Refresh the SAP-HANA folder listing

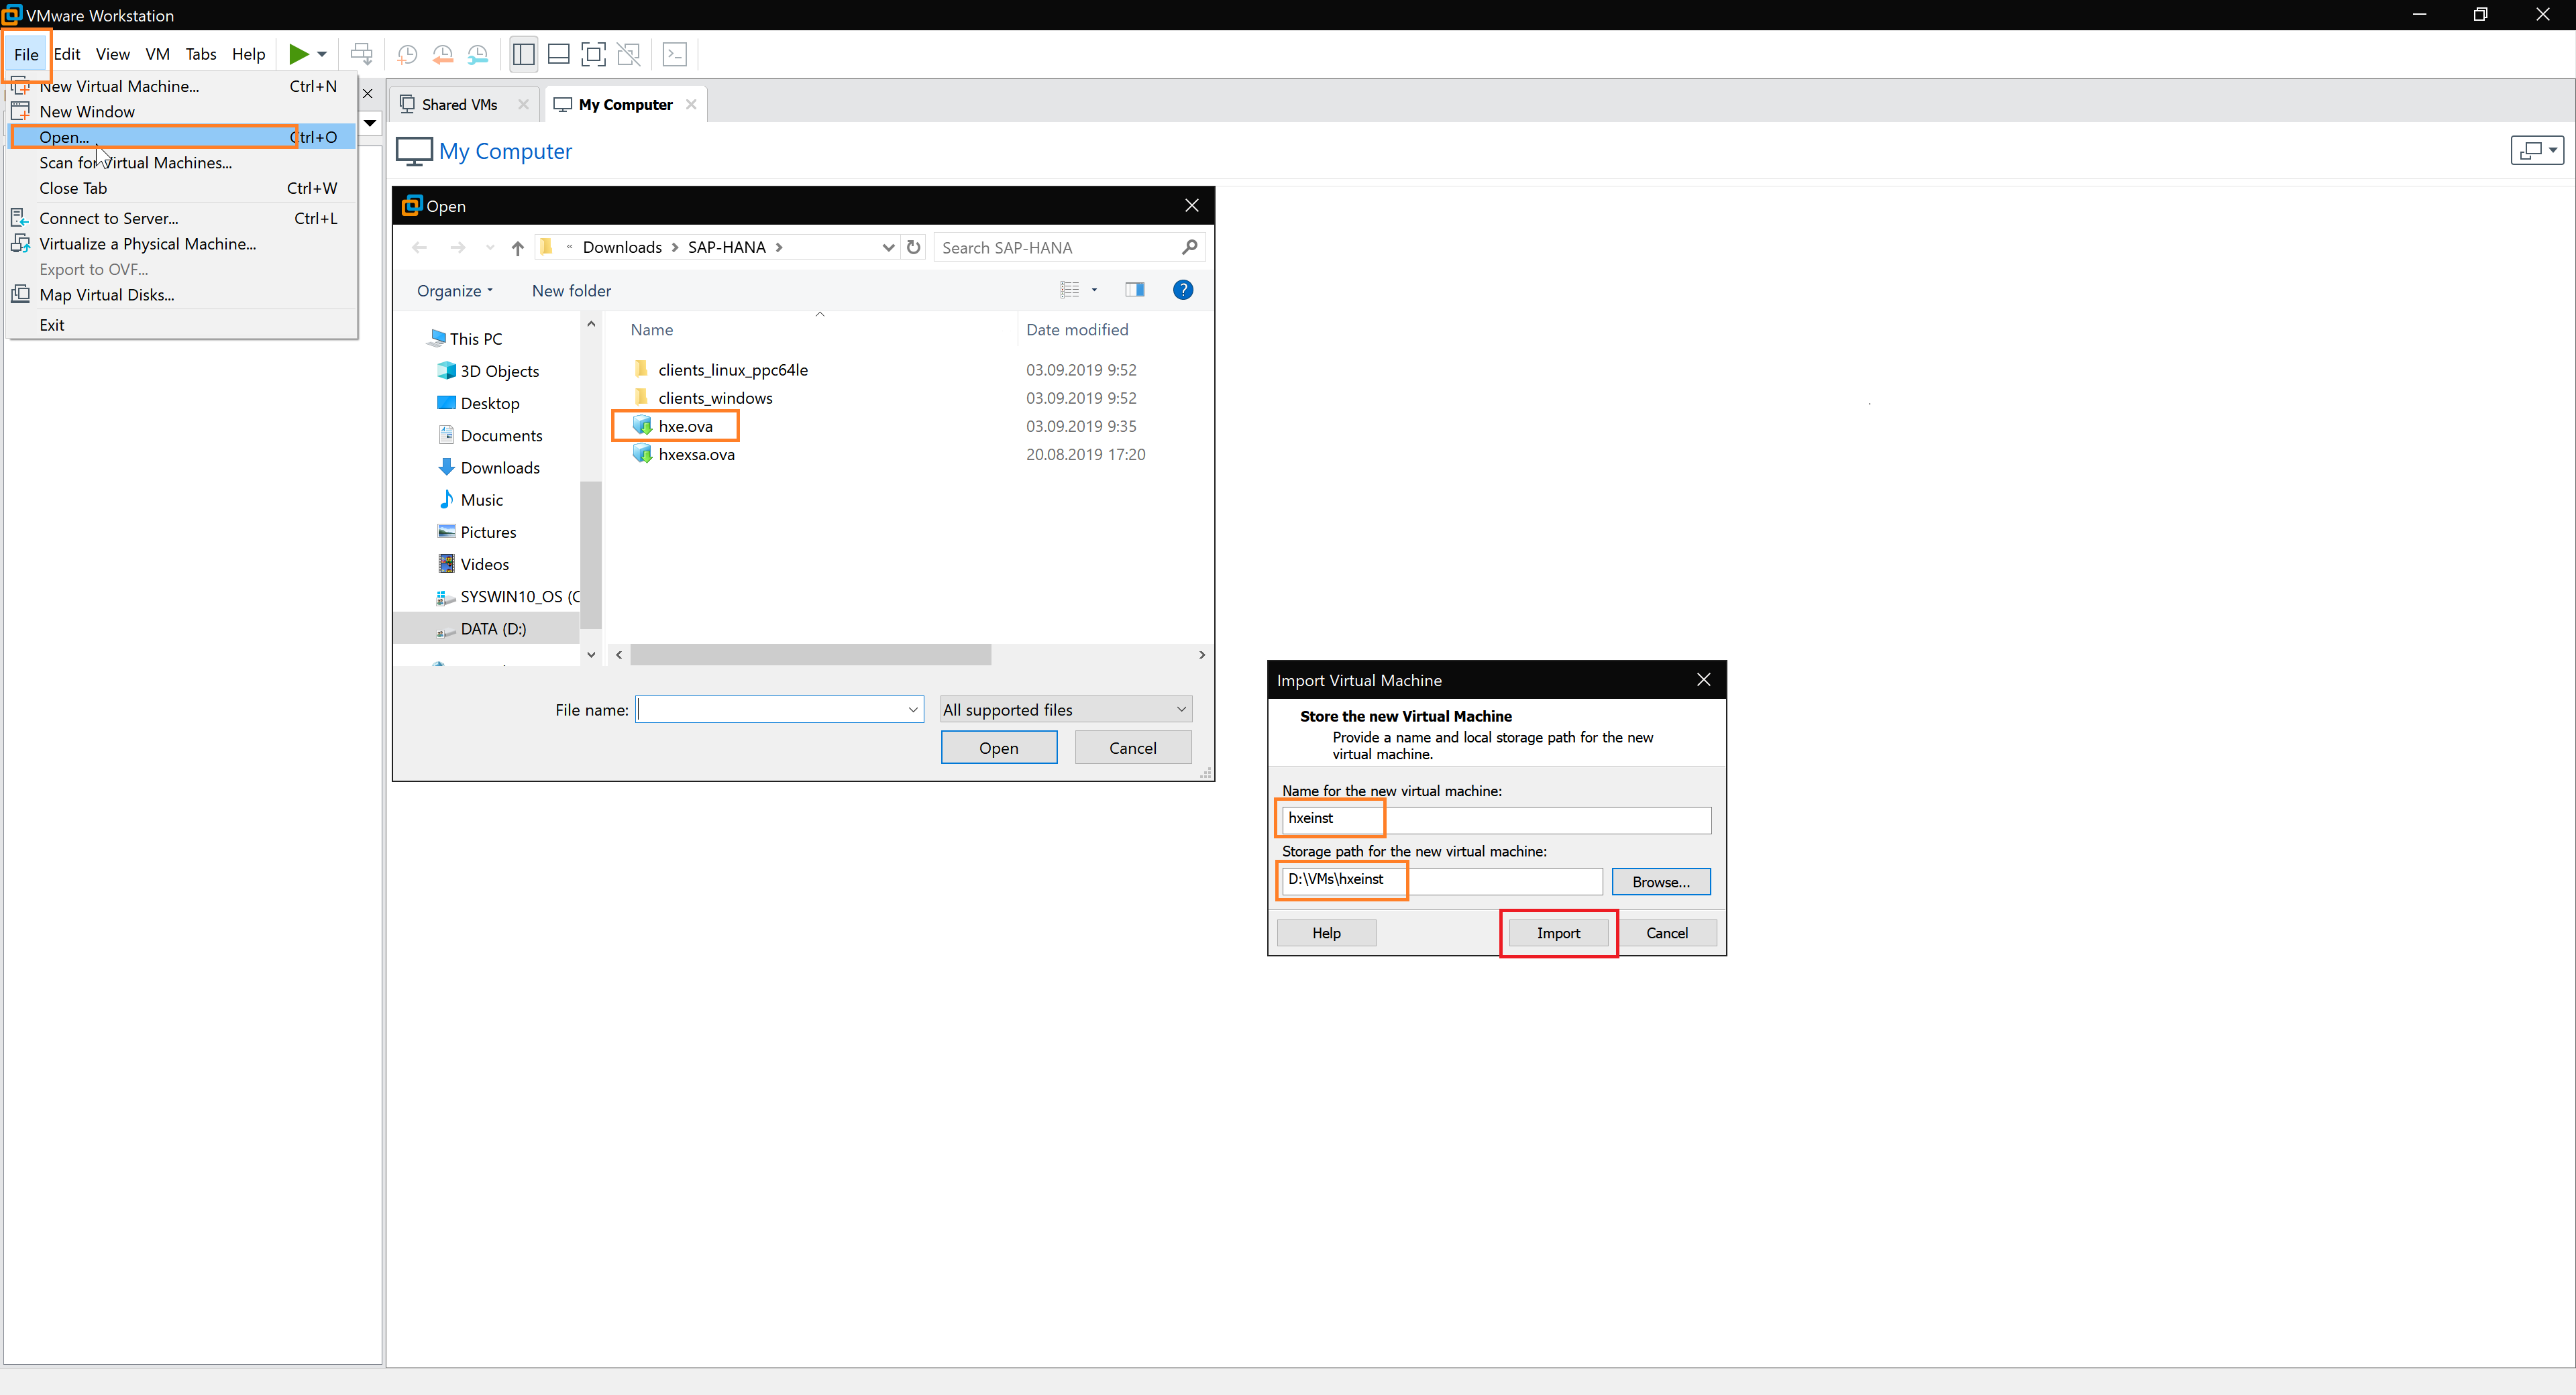coord(913,247)
